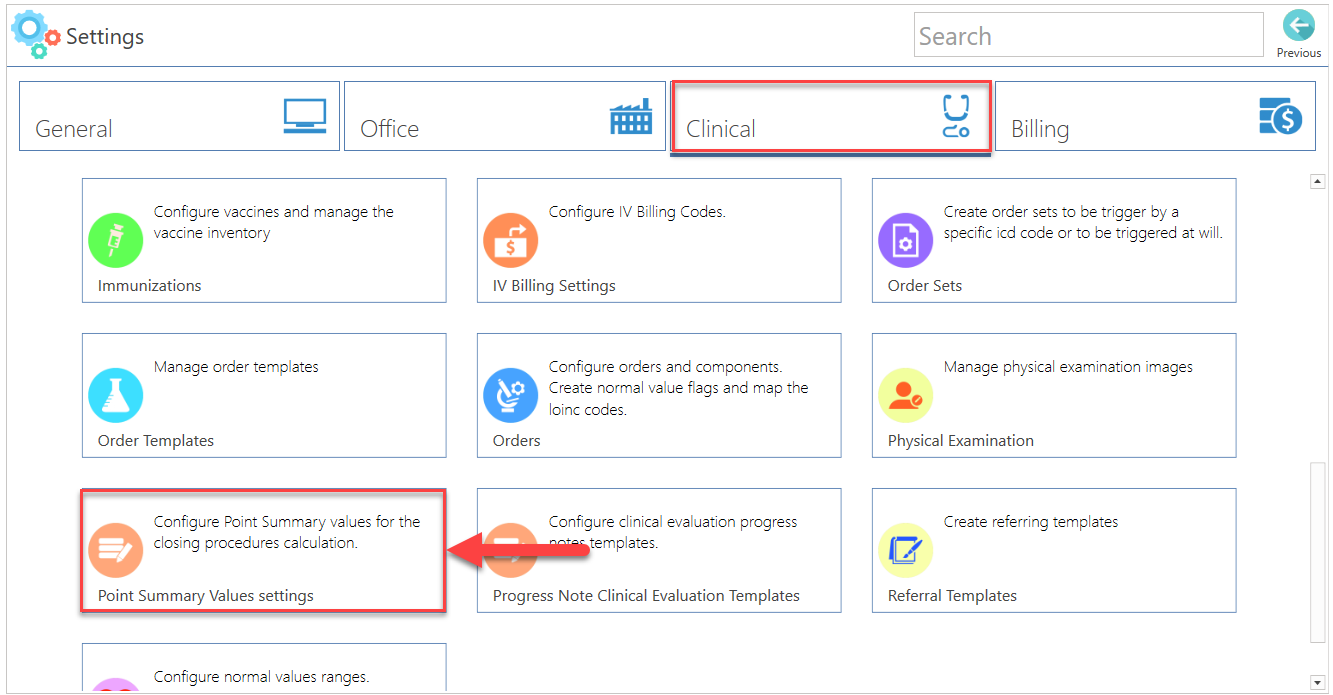
Task: Click 'Configure IV Billing Codes.' description
Action: [637, 212]
